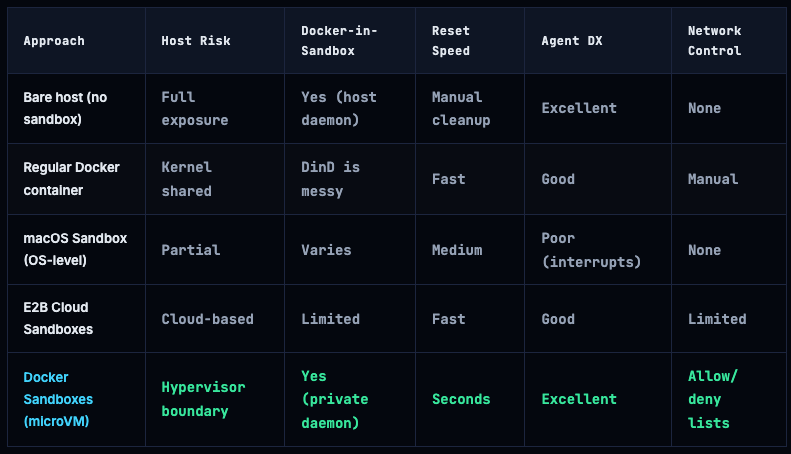
Task: Click the Full exposure cell
Action: coord(195,108)
